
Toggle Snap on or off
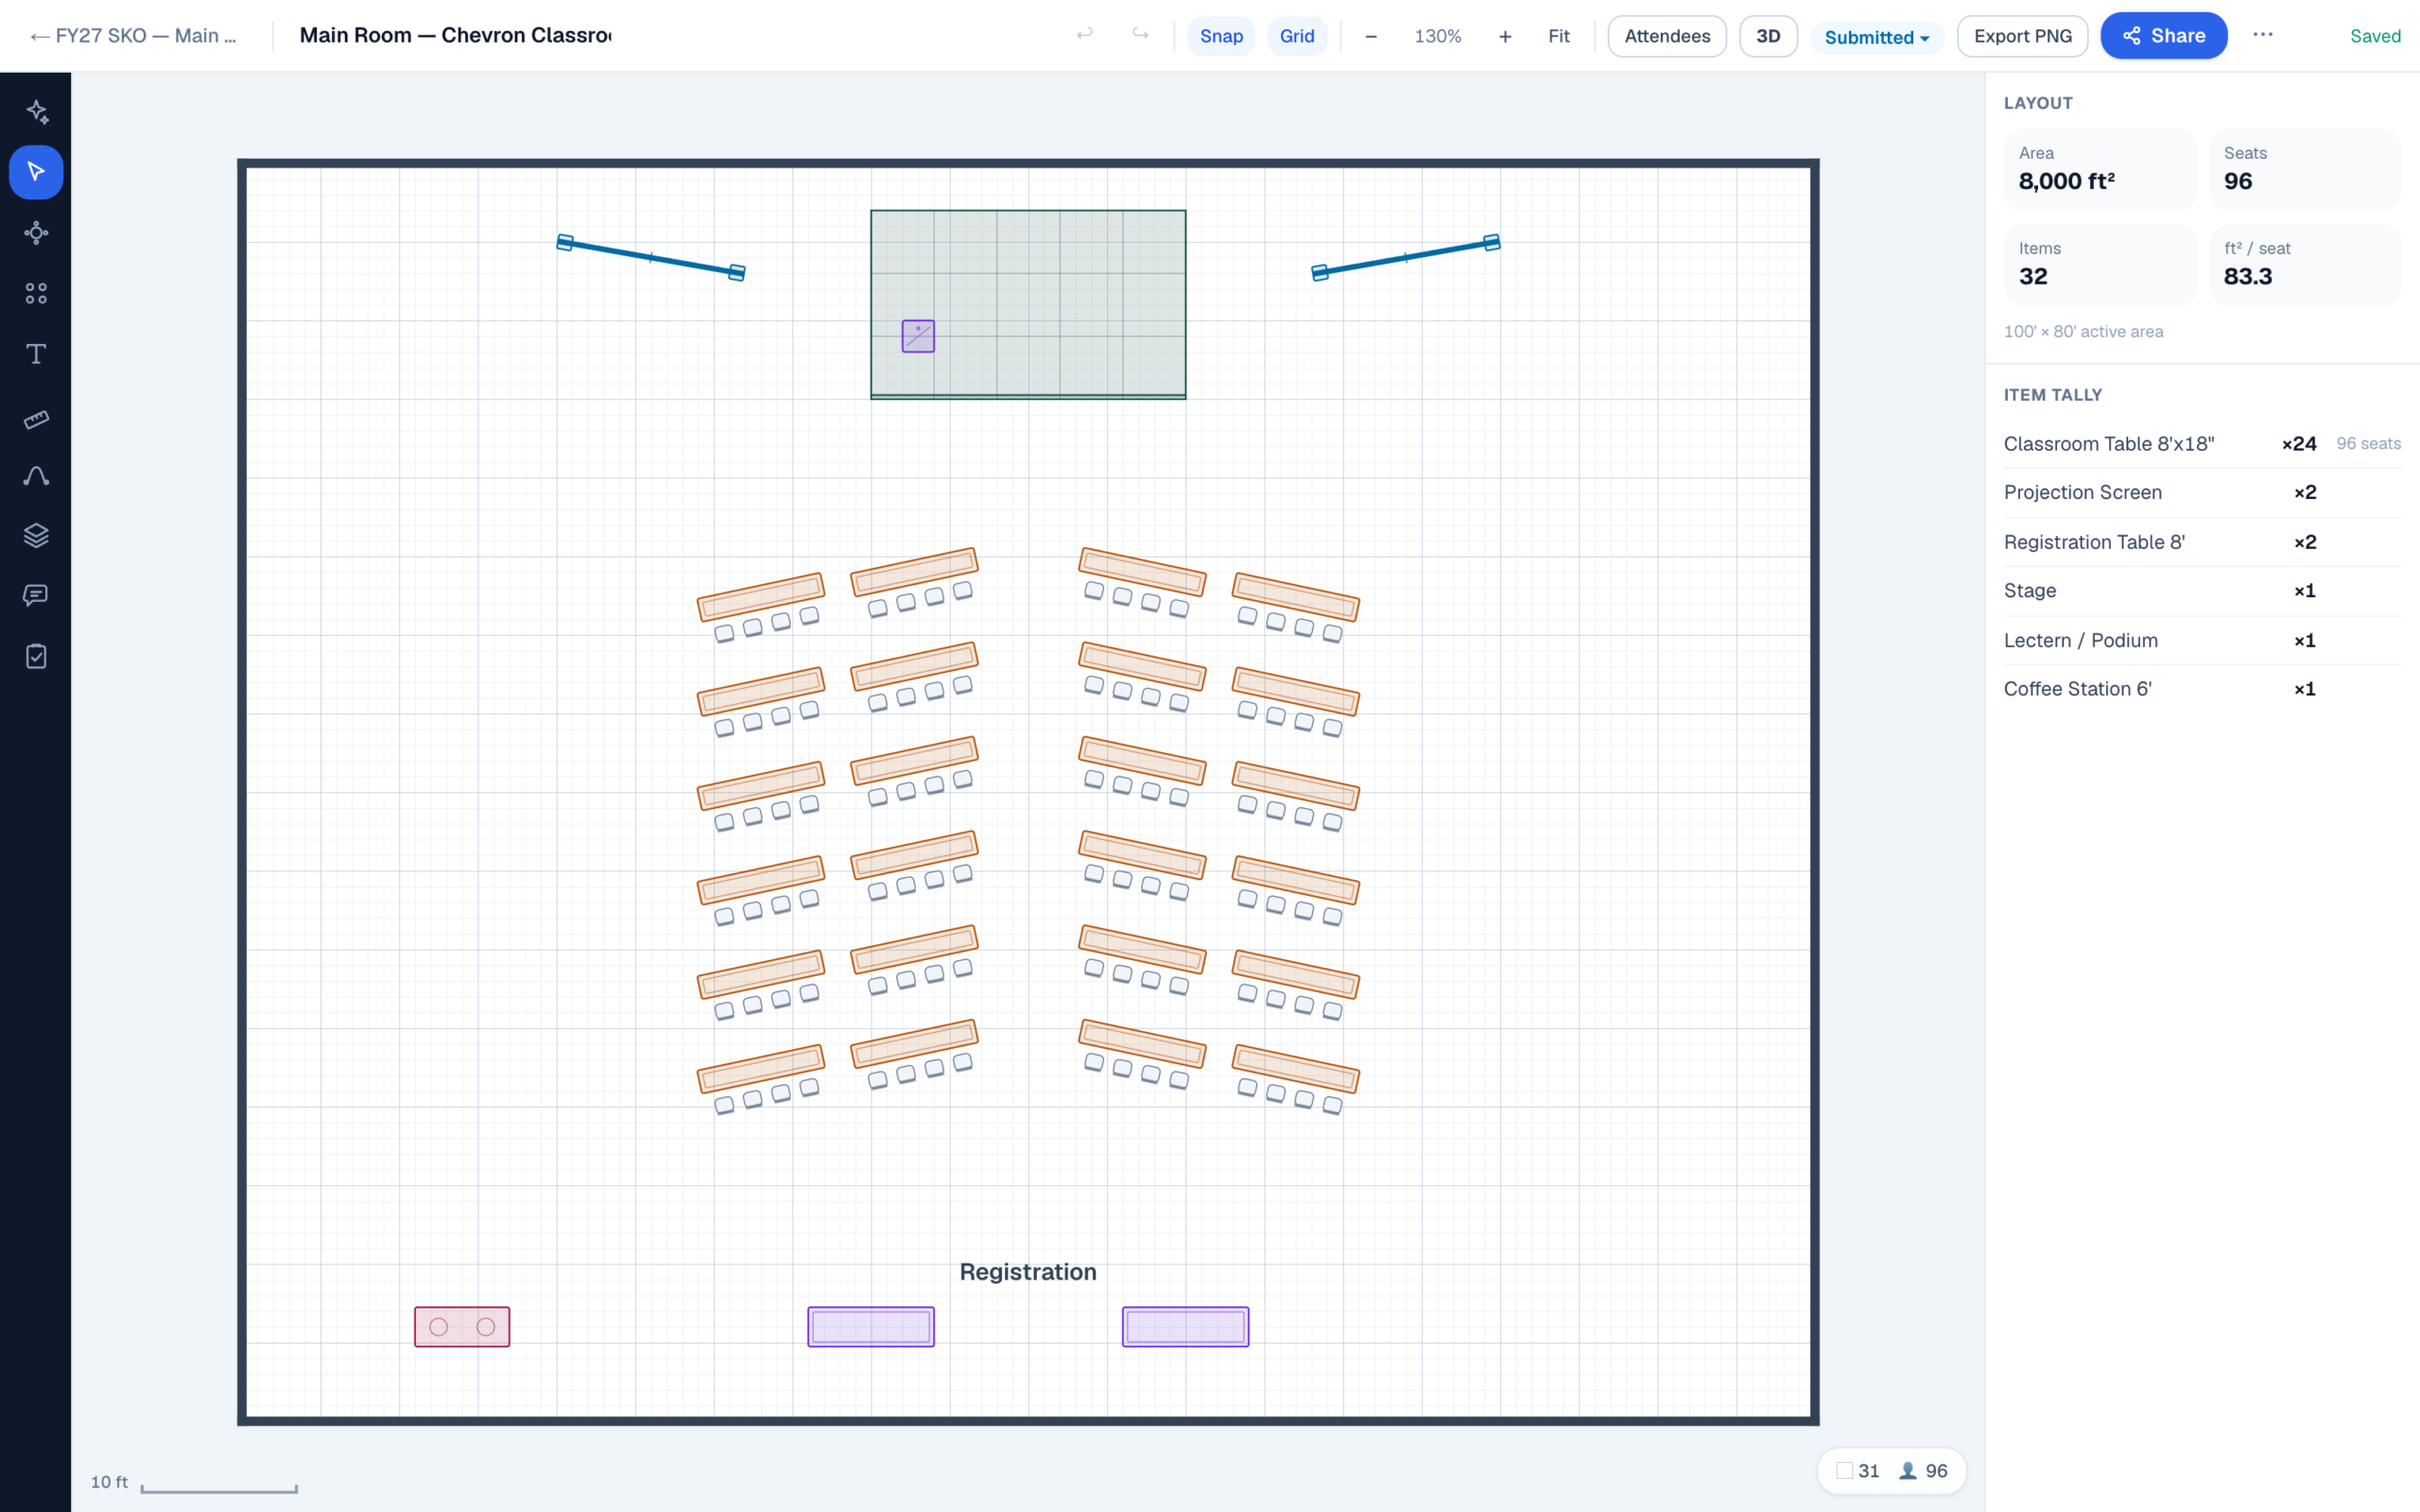[x=1221, y=36]
